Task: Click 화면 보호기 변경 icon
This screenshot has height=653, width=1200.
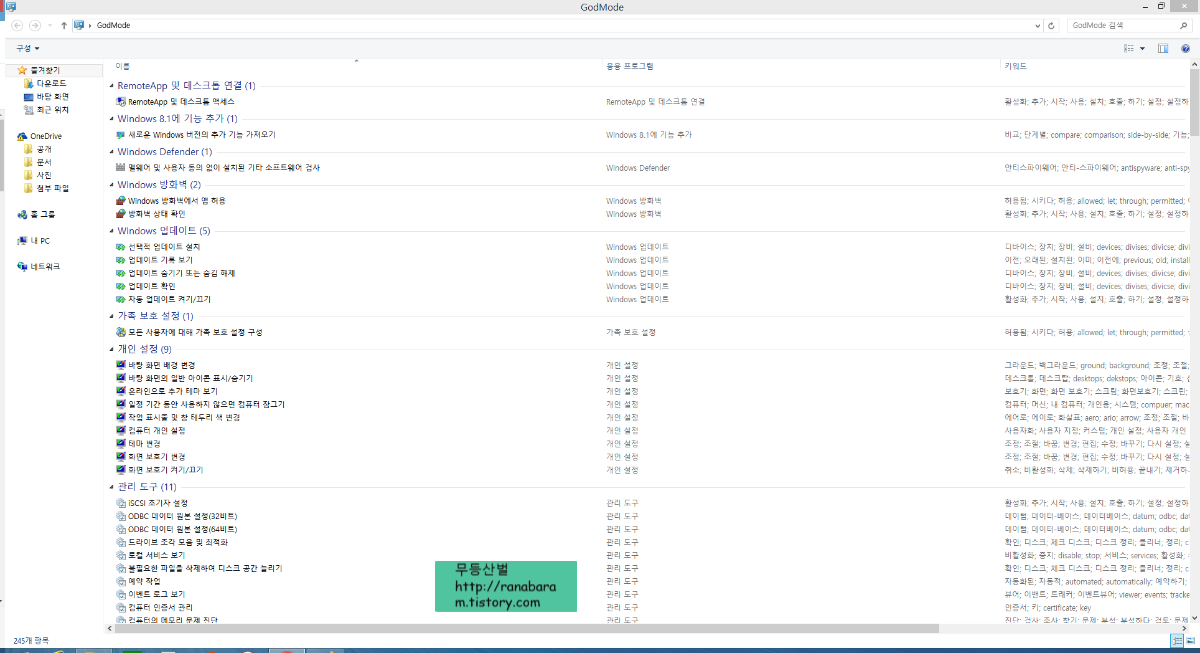Action: (121, 456)
